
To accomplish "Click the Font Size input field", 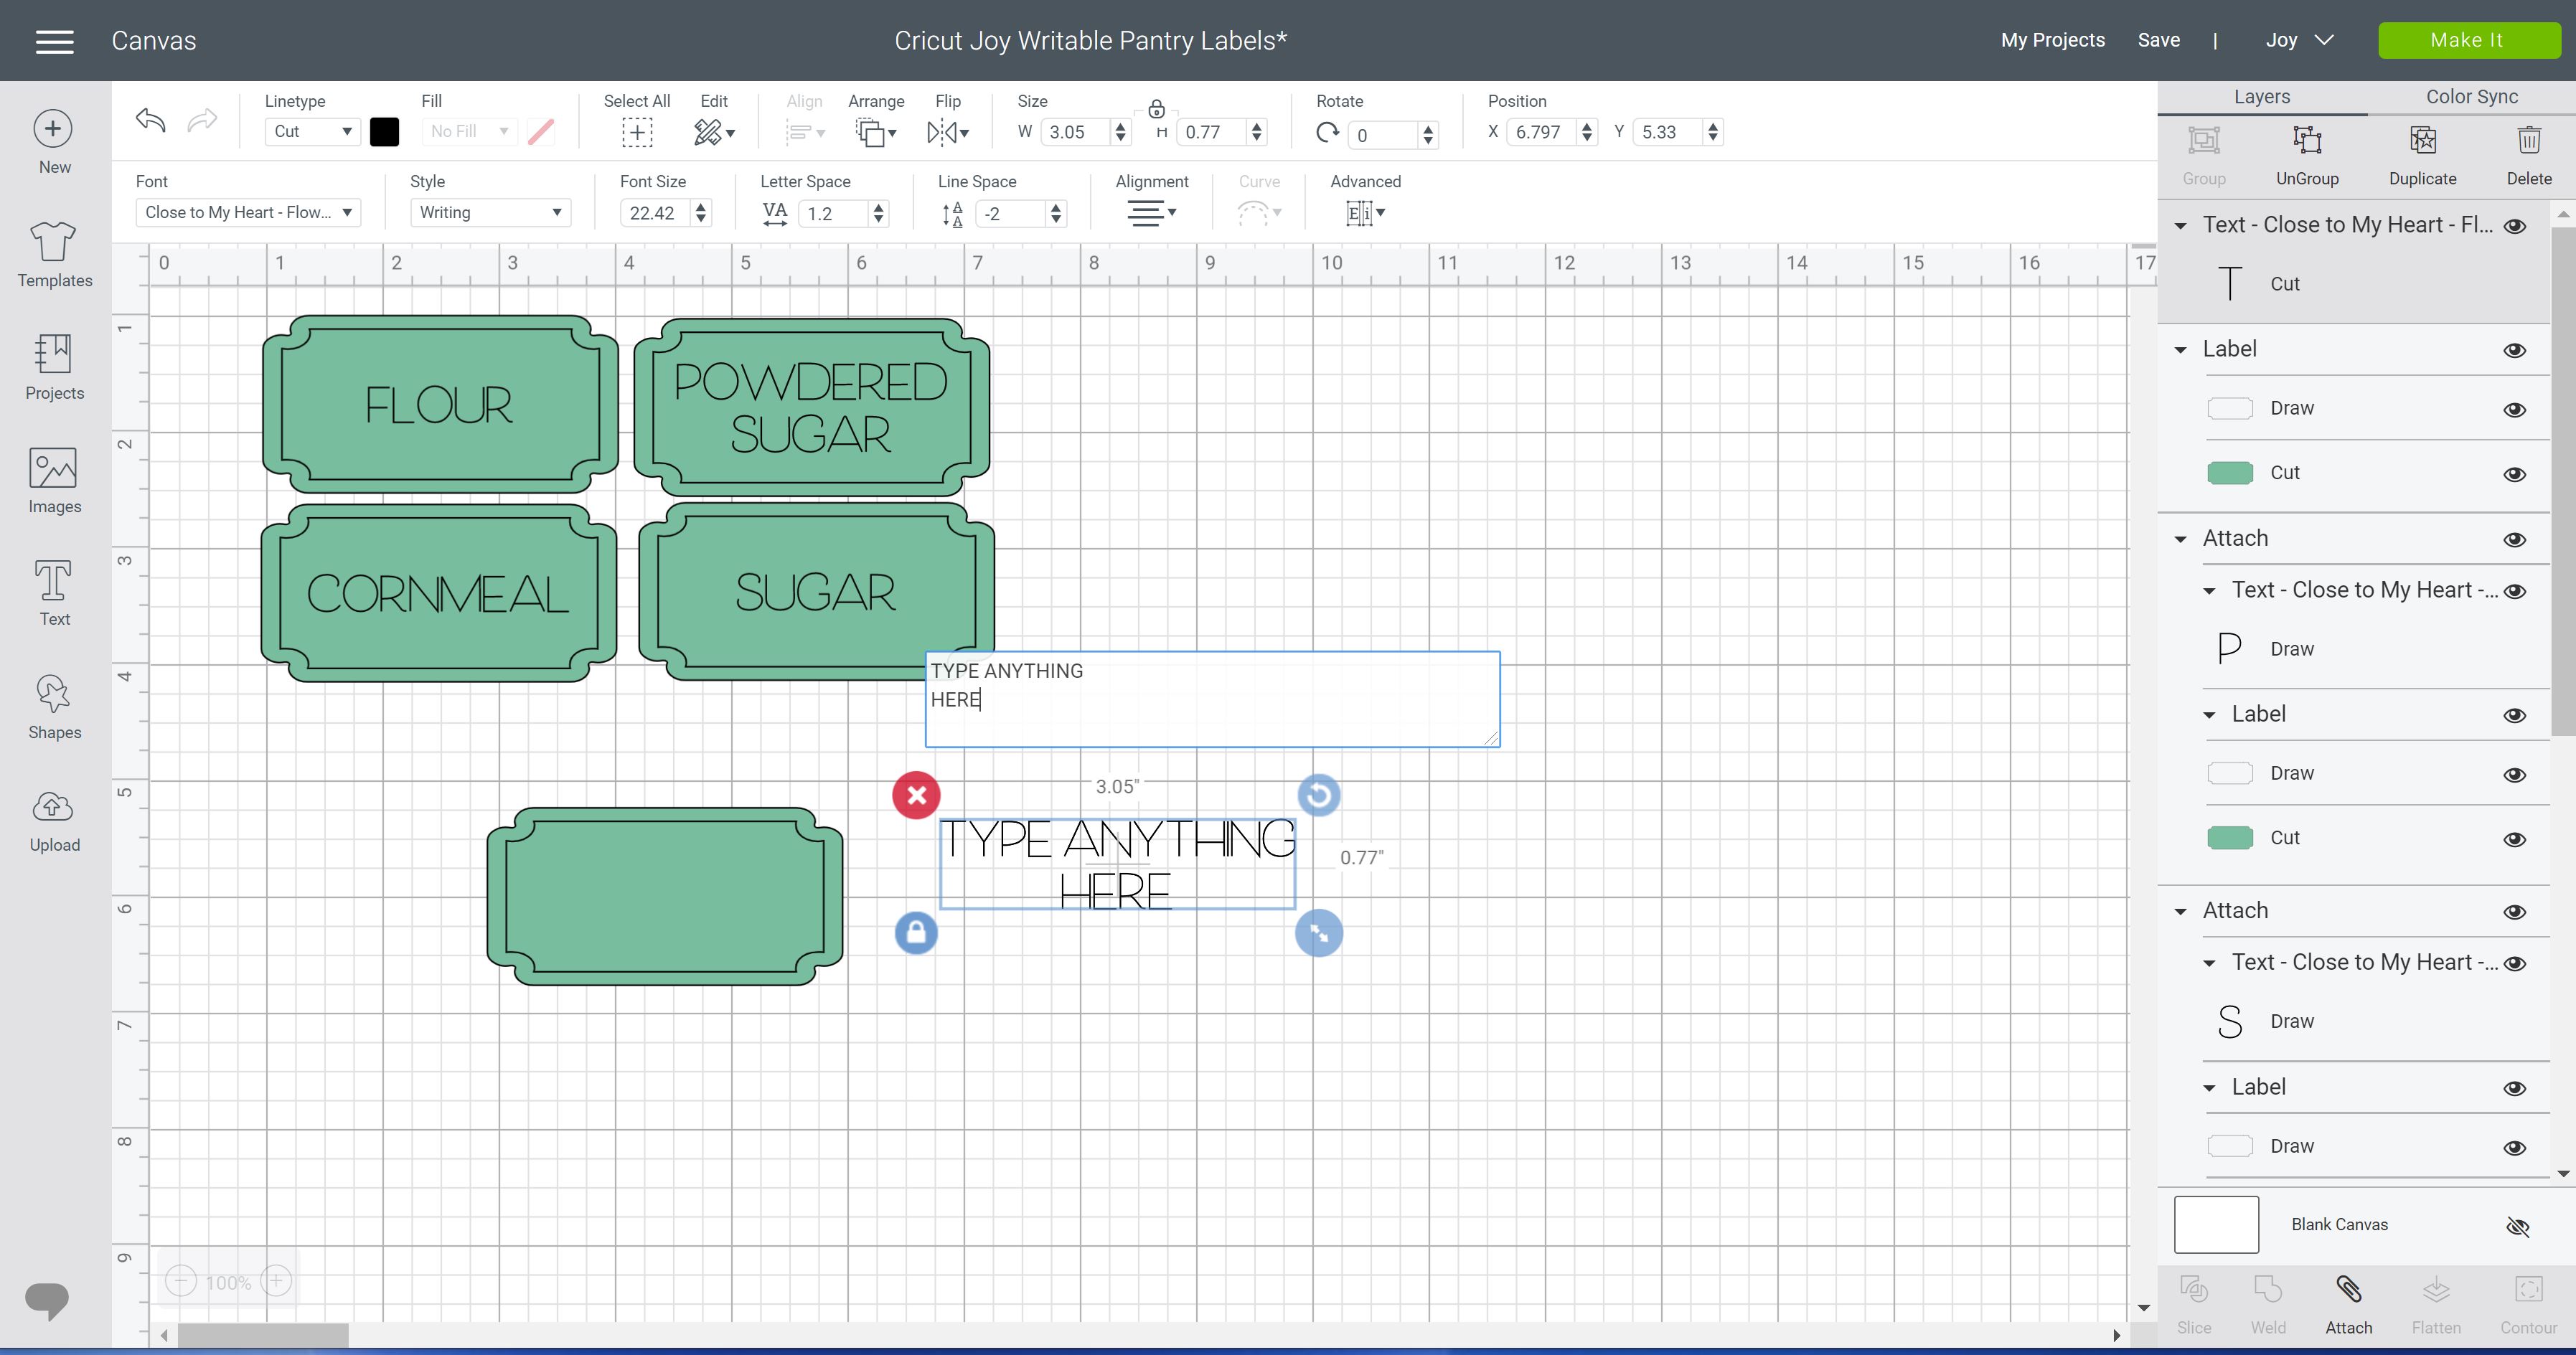I will coord(654,213).
